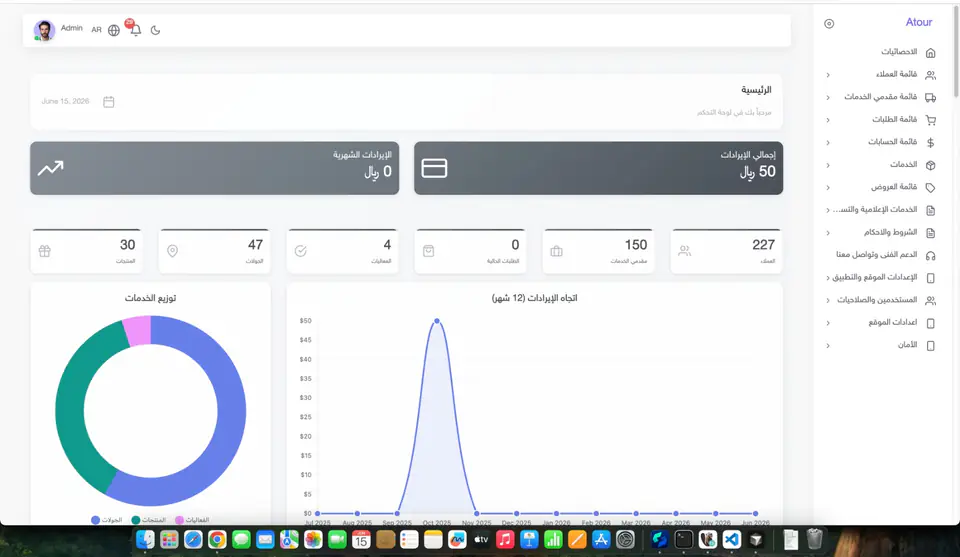Click the AR language label

tap(96, 30)
